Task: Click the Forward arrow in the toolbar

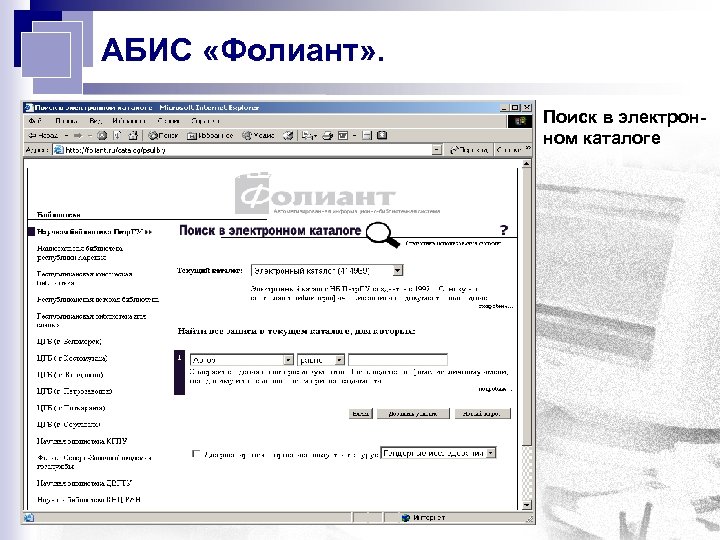Action: tap(78, 135)
